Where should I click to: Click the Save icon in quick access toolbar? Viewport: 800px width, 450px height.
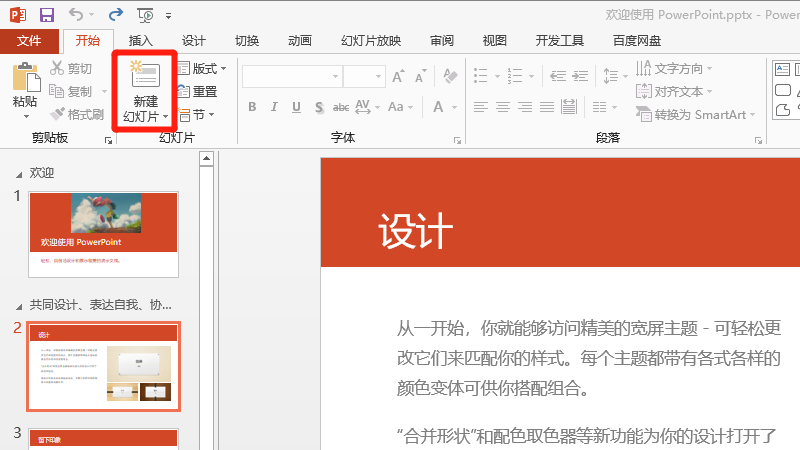(x=46, y=15)
